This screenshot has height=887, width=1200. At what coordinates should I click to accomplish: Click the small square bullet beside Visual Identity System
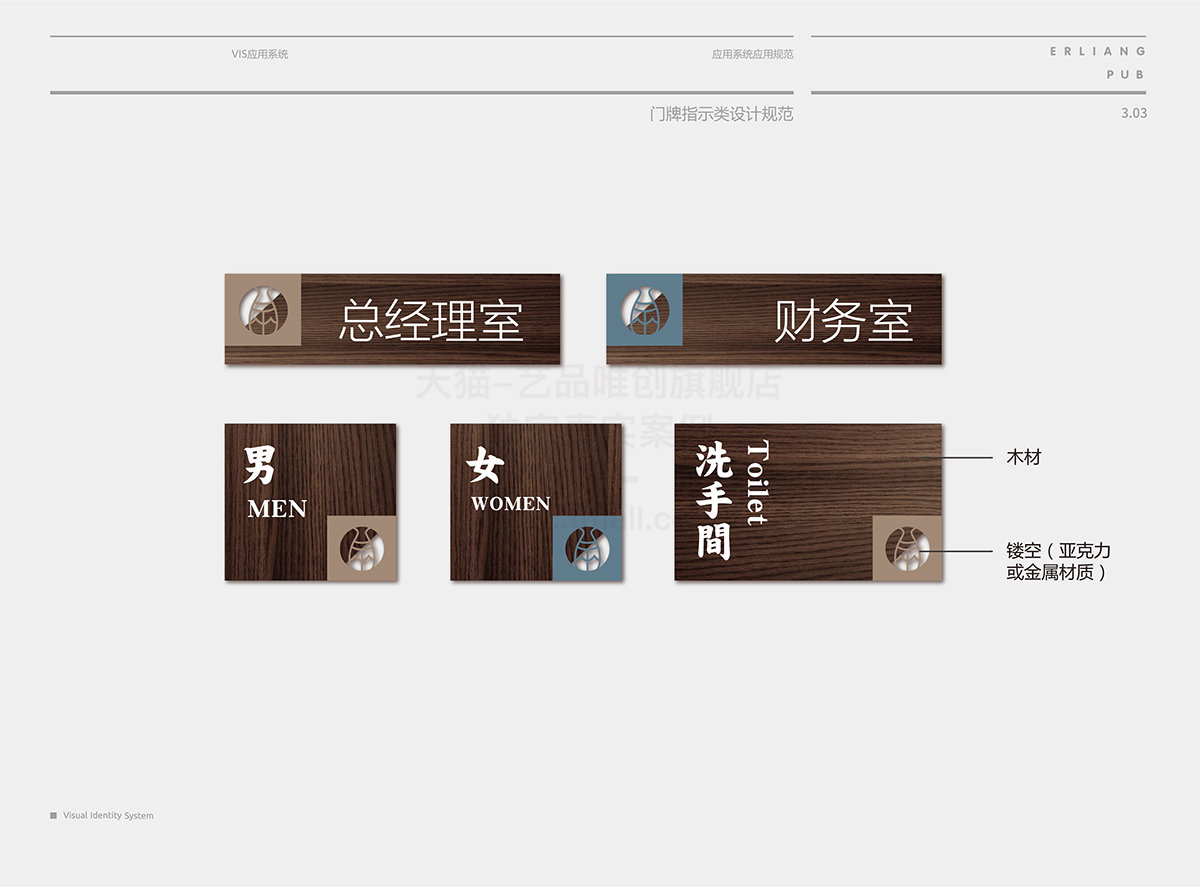(53, 815)
